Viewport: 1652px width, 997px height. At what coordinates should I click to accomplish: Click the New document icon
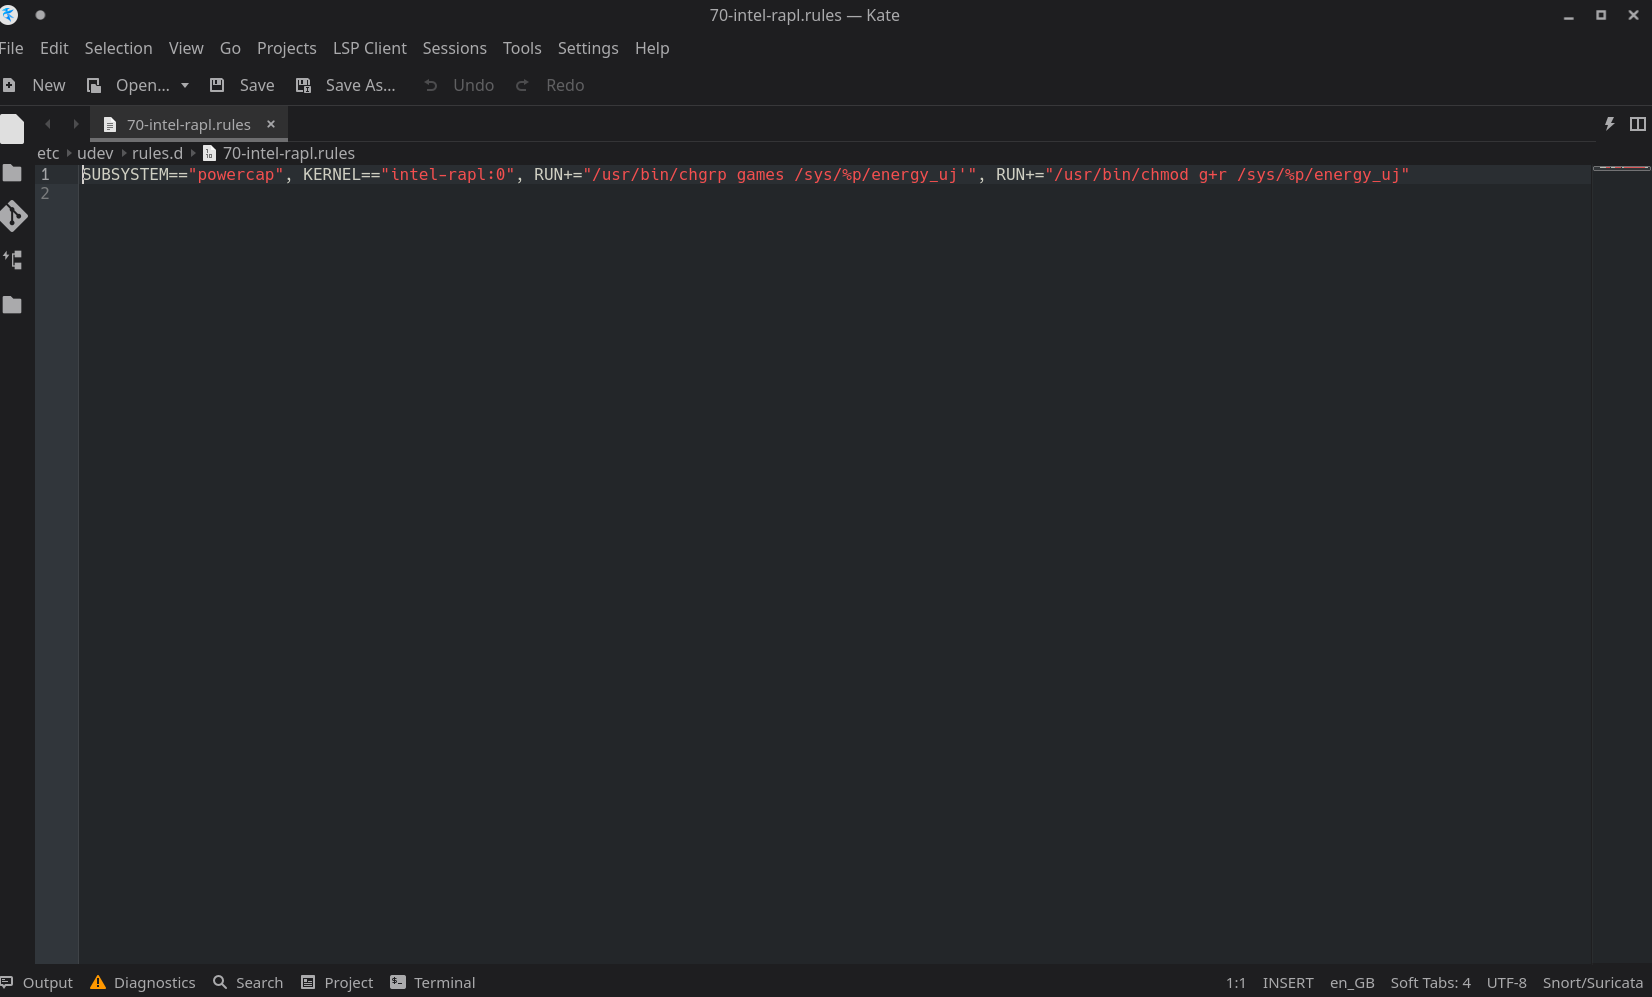tap(9, 85)
